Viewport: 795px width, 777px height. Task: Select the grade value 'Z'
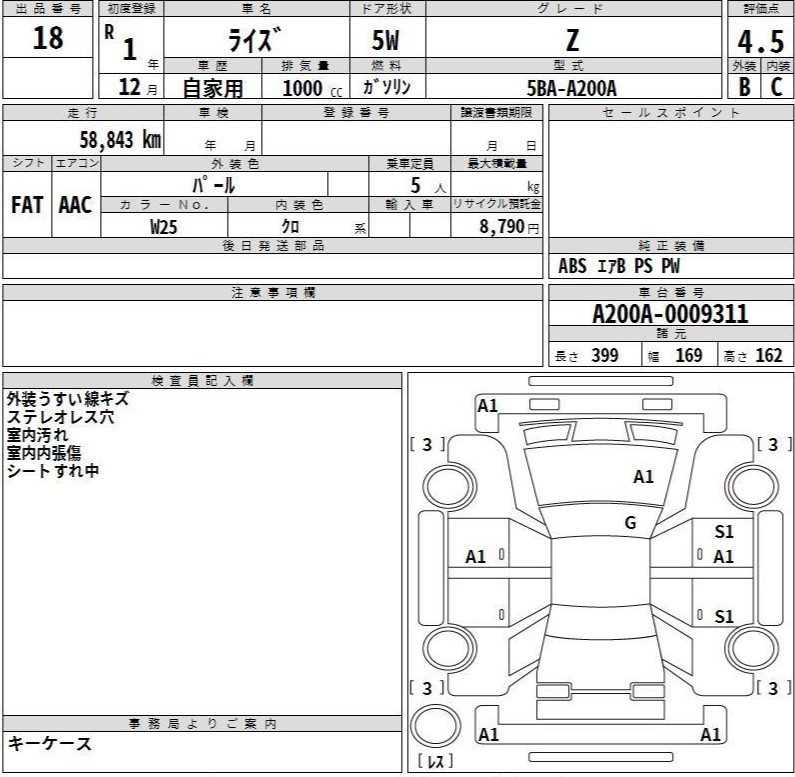coord(572,41)
